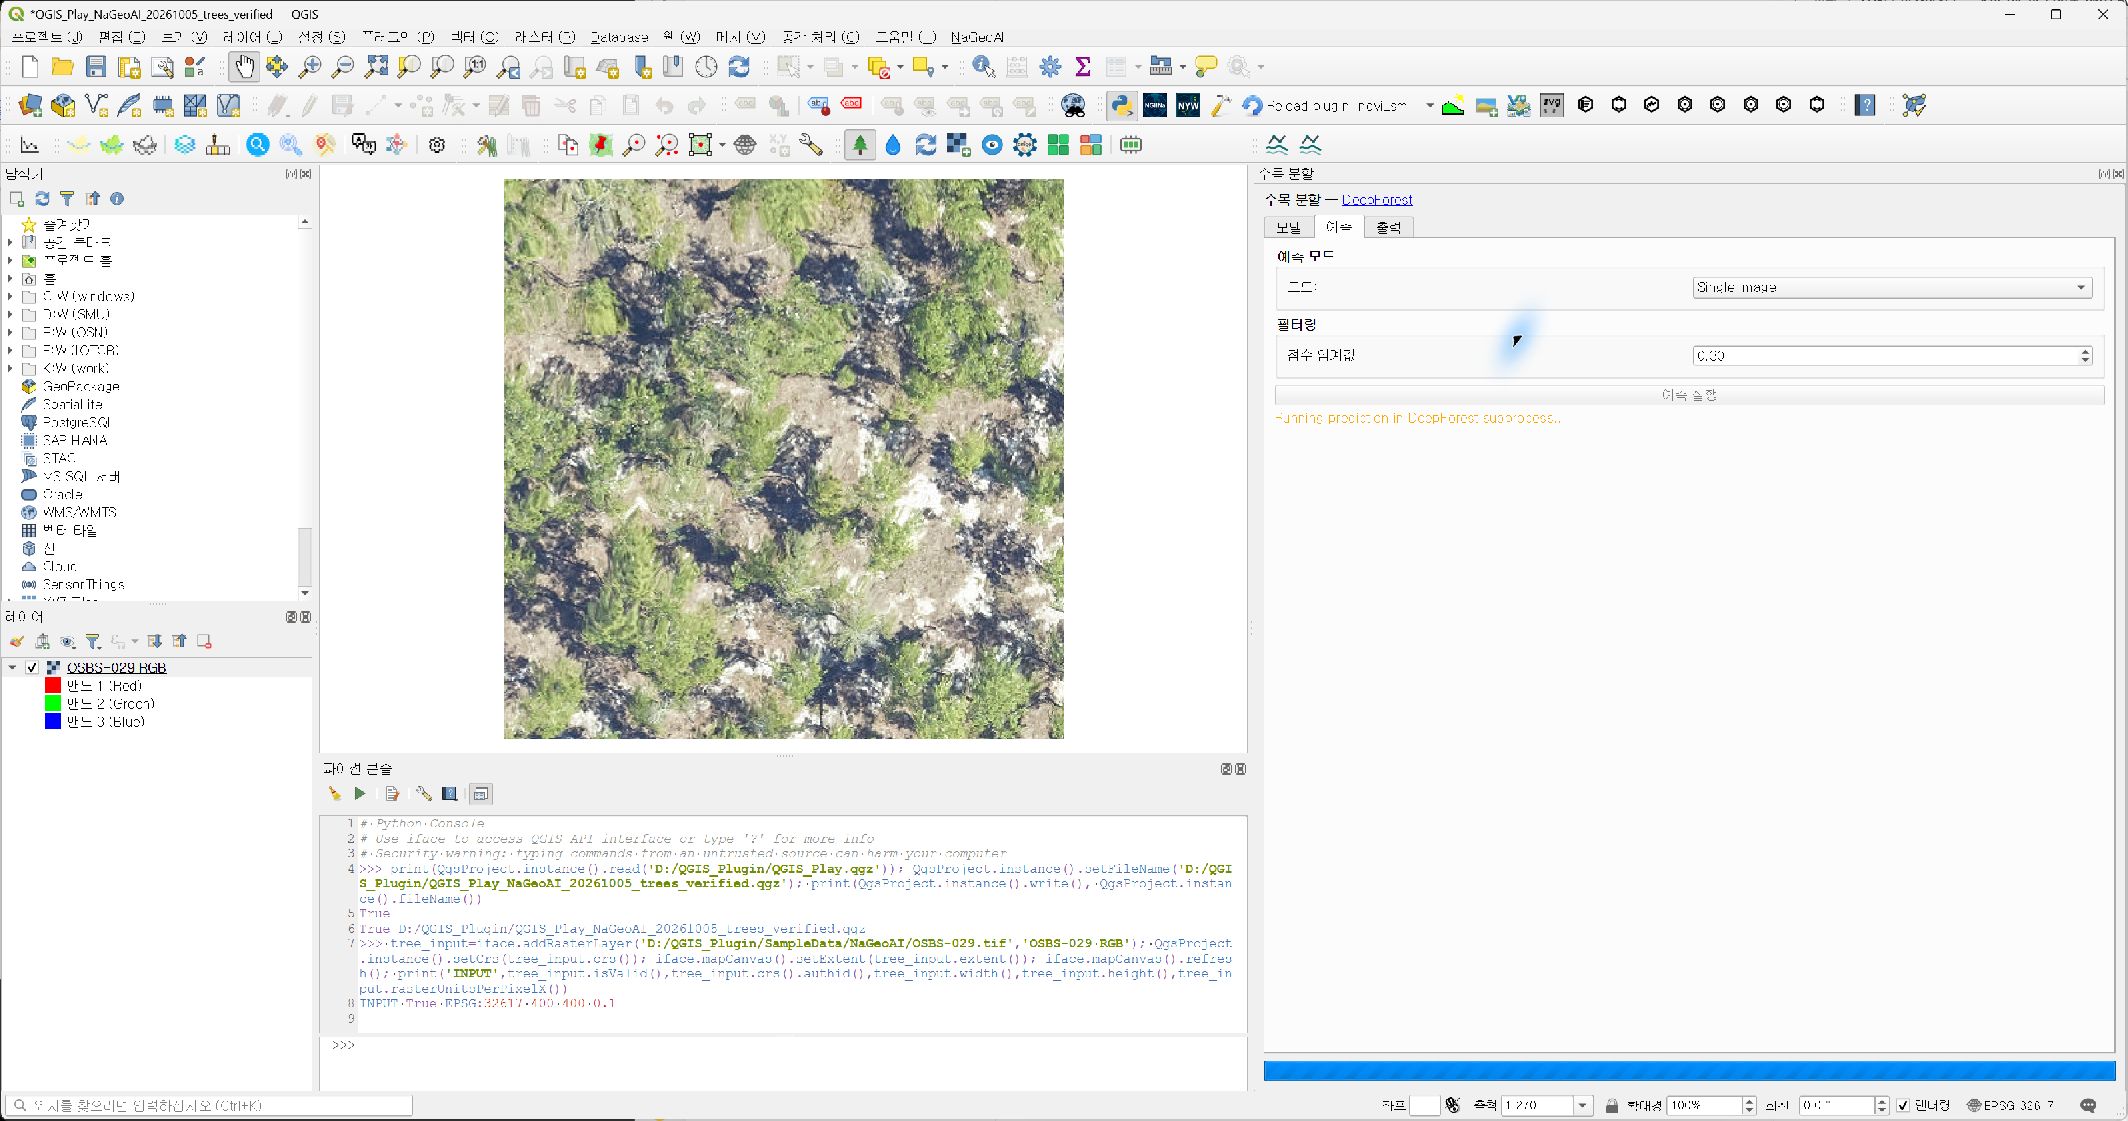The image size is (2128, 1121).
Task: Open the Reload plugin dropdown arrow
Action: coord(1430,105)
